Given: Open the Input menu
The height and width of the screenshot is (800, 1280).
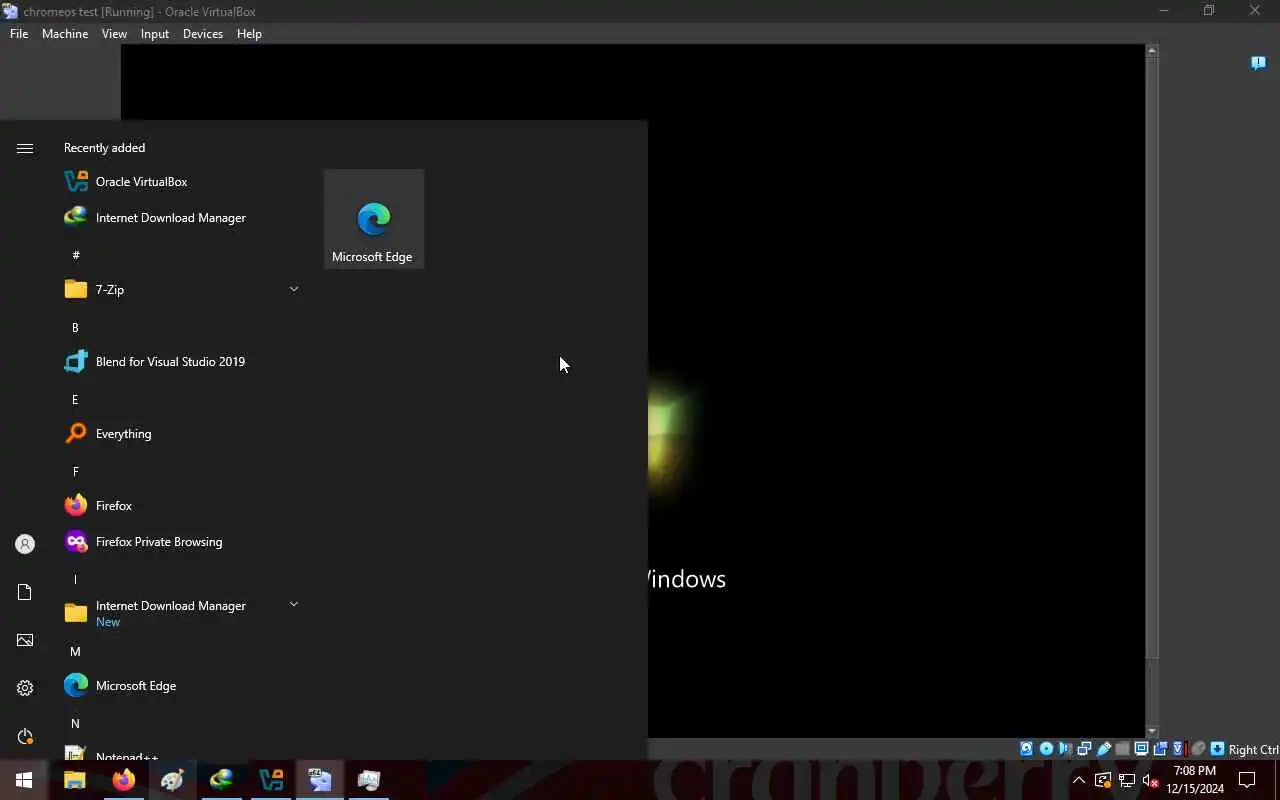Looking at the screenshot, I should point(155,33).
